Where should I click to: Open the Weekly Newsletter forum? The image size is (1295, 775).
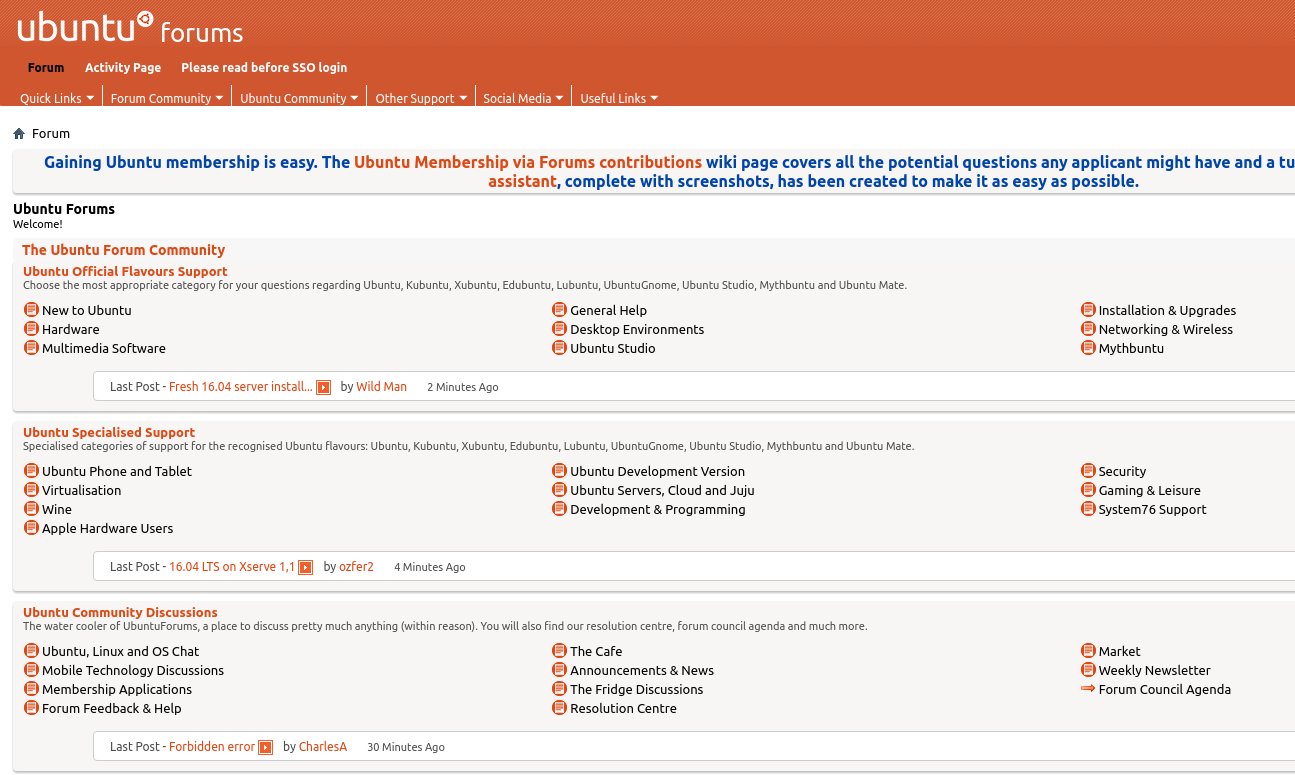point(1155,670)
